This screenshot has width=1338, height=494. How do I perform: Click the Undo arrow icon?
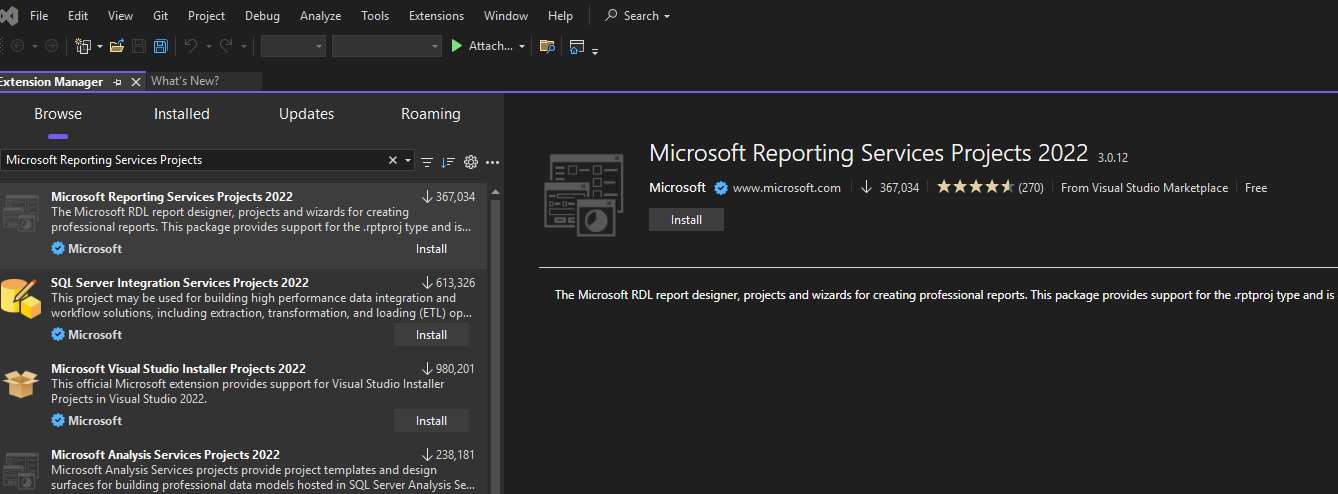point(191,46)
